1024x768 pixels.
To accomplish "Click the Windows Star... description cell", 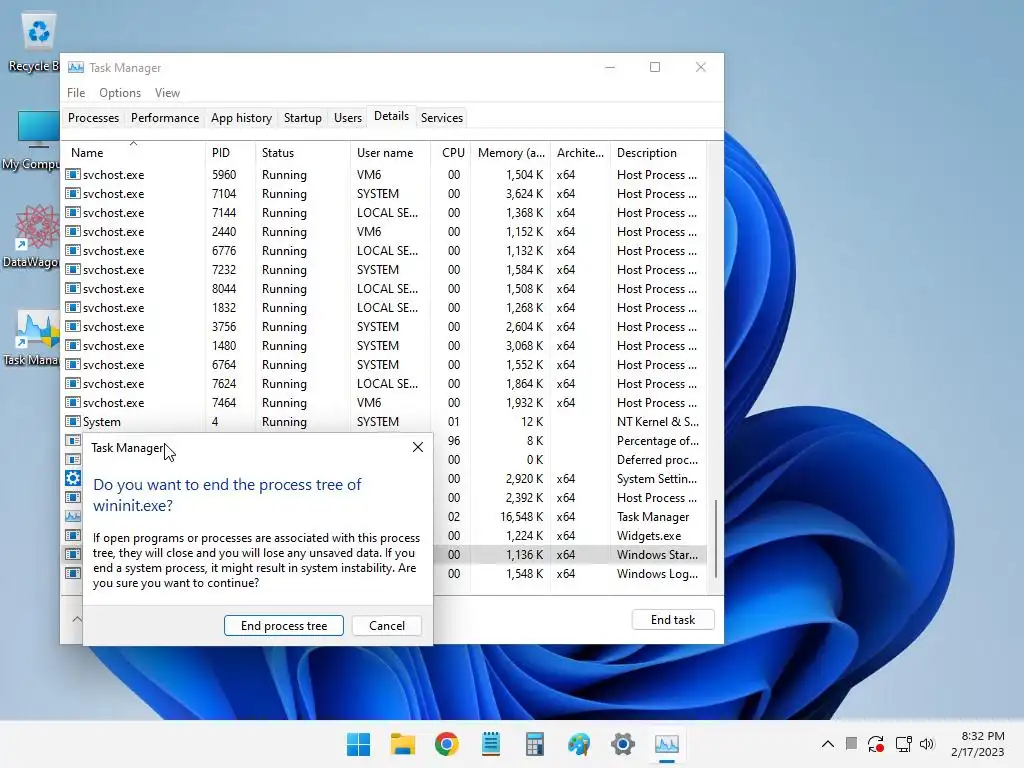I will 657,554.
